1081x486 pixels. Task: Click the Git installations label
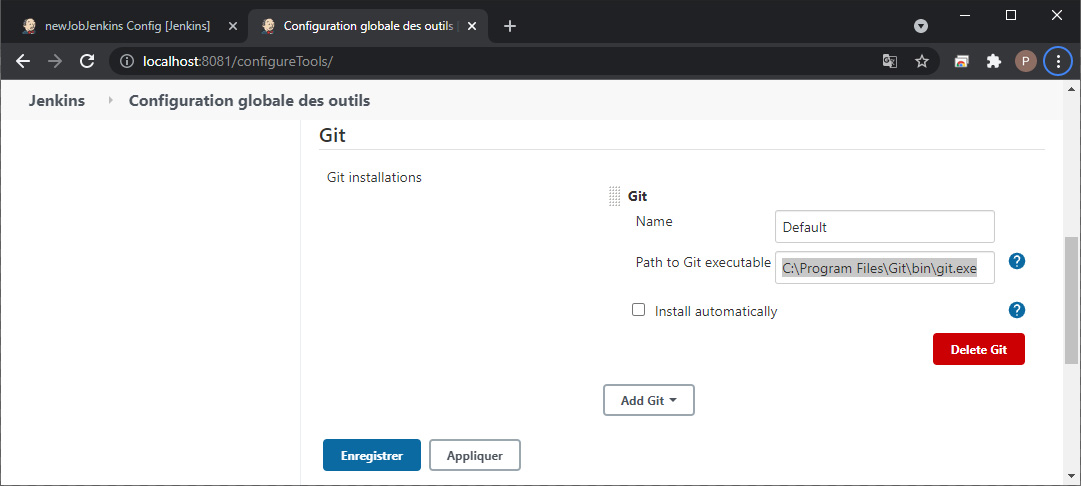(374, 177)
